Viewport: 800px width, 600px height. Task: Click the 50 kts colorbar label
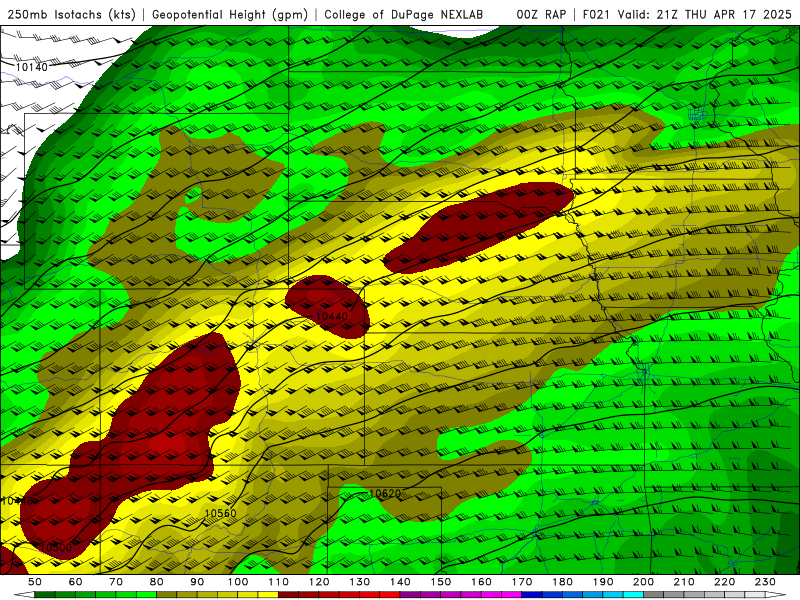tap(35, 582)
